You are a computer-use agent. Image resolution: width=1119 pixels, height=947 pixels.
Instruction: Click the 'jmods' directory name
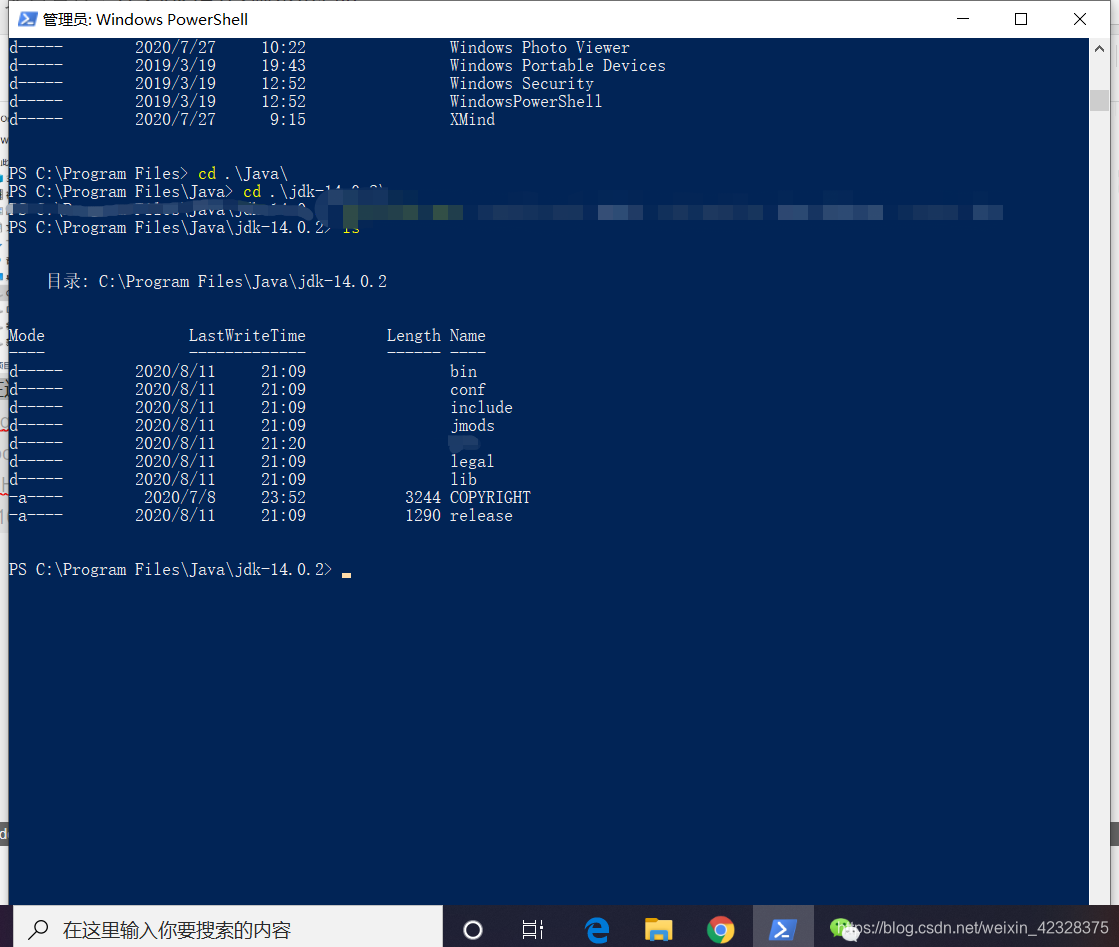pos(472,426)
